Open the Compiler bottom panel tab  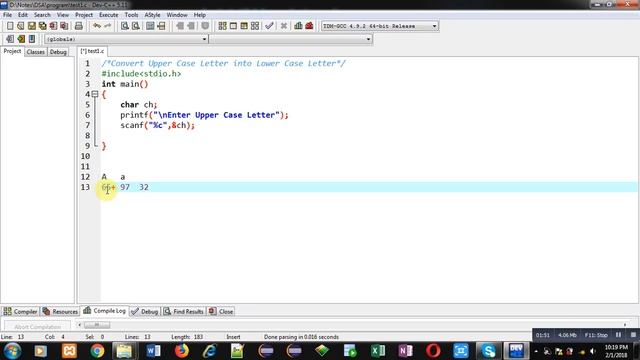pyautogui.click(x=20, y=311)
